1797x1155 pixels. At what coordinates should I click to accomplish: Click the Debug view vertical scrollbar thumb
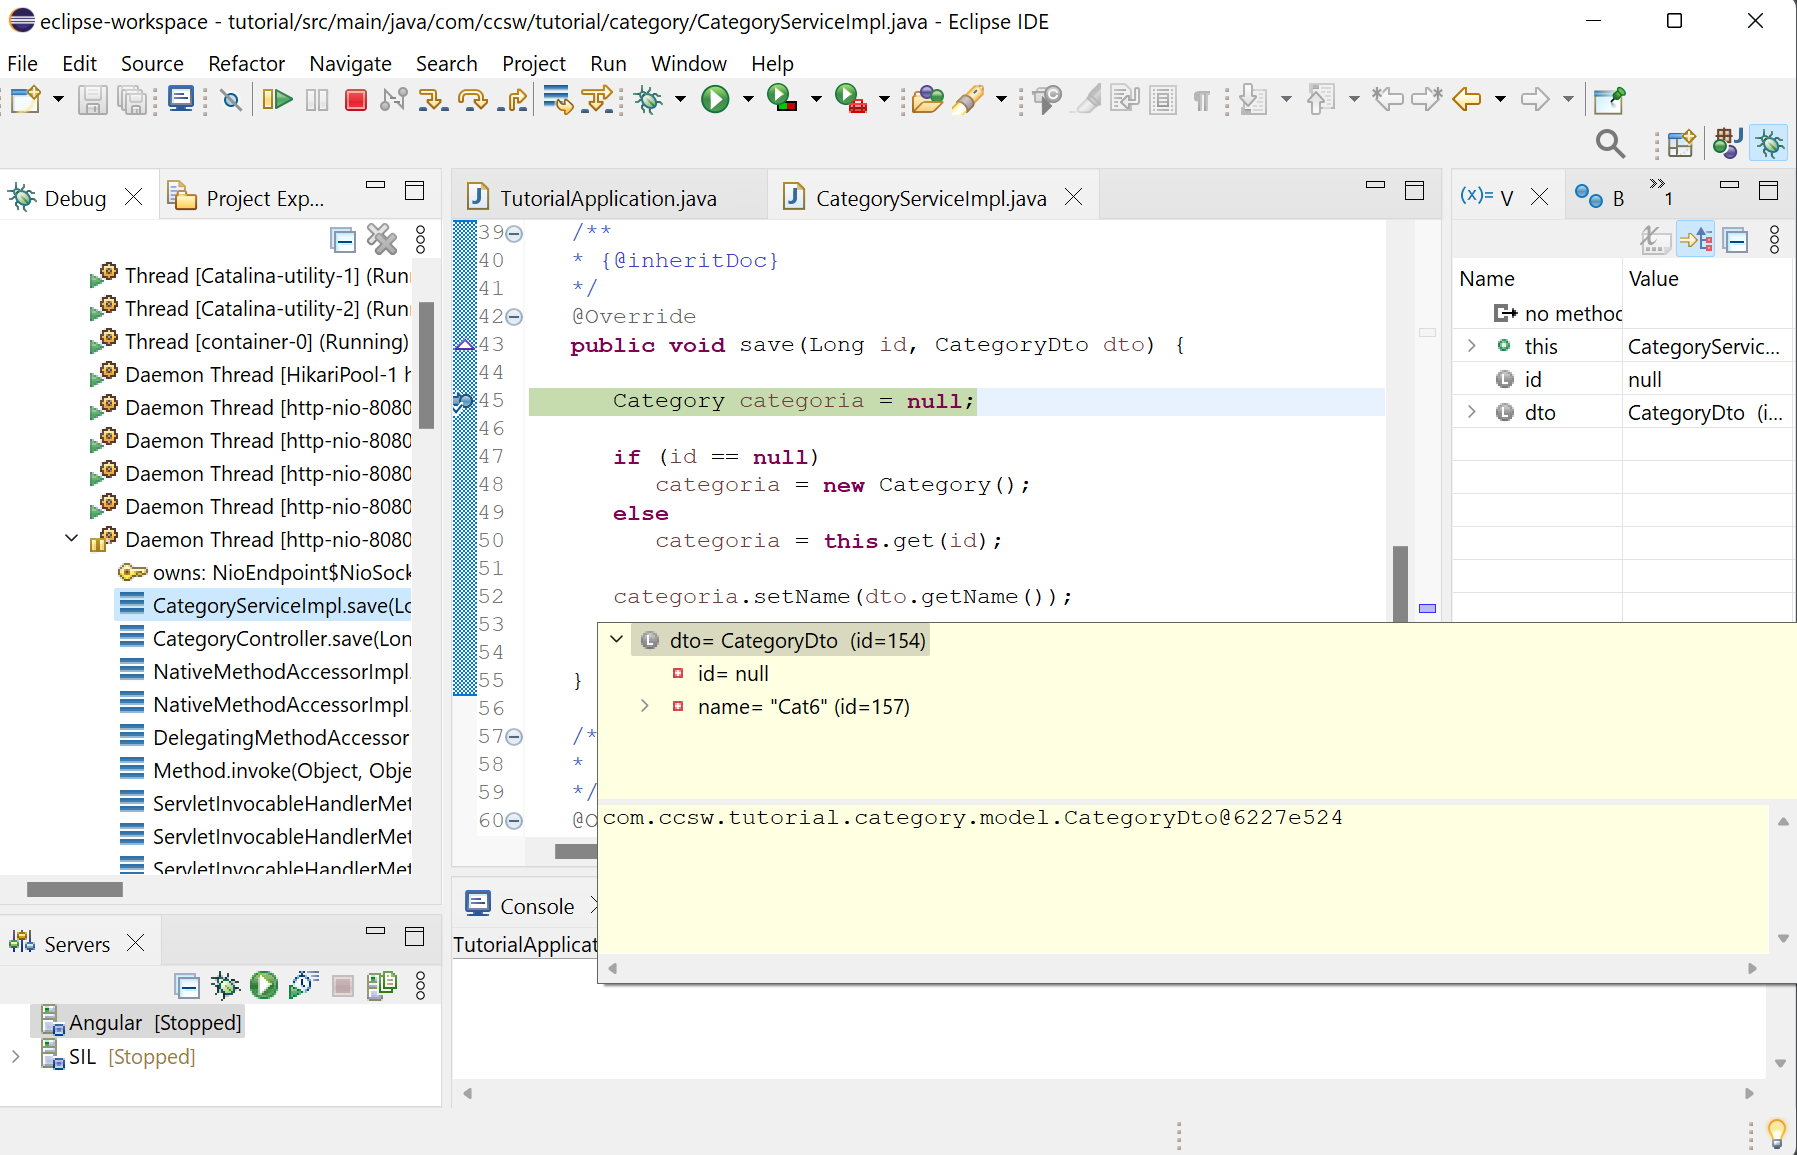pyautogui.click(x=426, y=364)
